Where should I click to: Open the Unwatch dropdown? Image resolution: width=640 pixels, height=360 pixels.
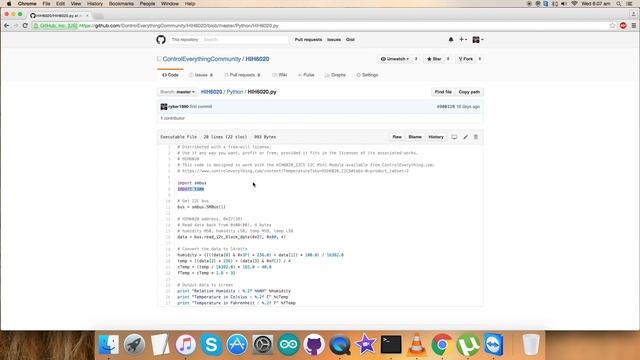(395, 59)
